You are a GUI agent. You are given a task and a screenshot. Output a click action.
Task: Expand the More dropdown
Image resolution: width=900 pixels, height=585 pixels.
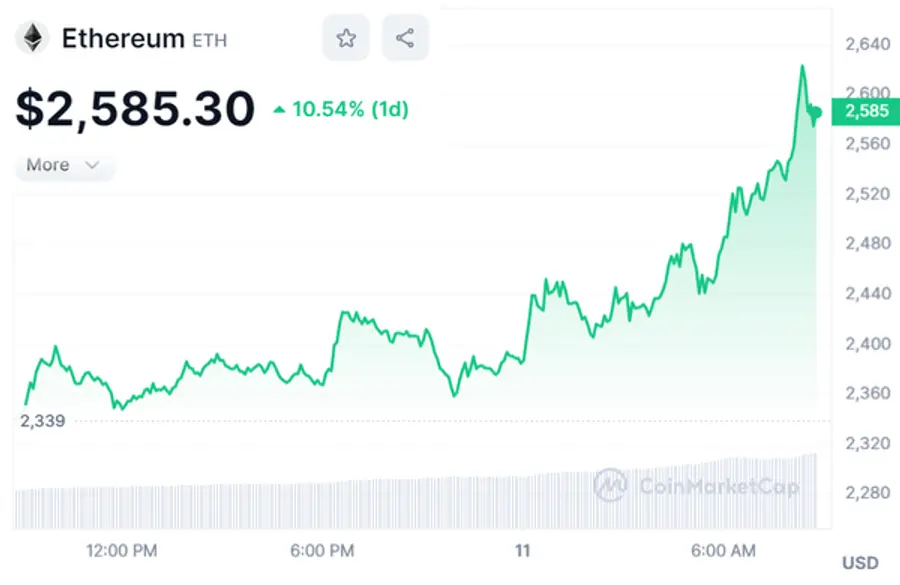pos(64,165)
